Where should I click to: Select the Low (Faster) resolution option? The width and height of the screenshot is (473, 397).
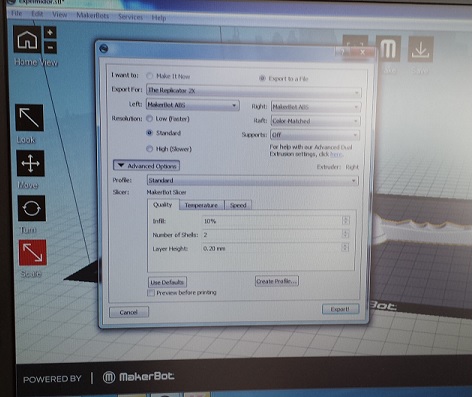pyautogui.click(x=149, y=119)
